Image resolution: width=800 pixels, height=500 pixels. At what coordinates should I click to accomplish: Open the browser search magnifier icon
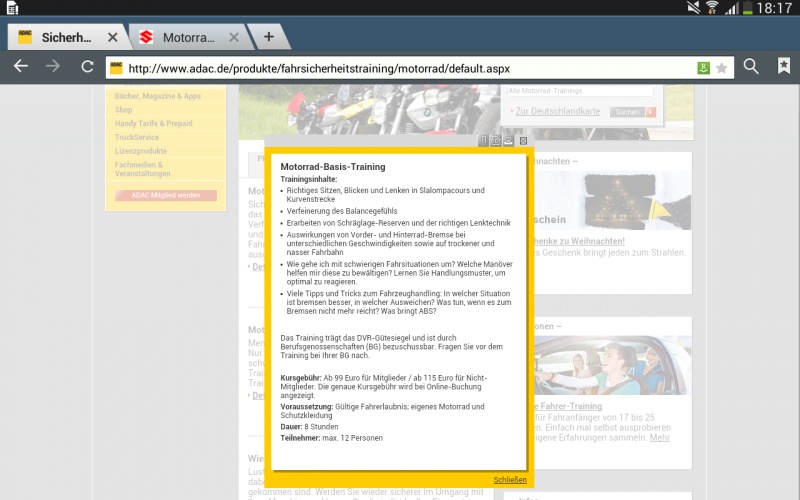point(751,66)
